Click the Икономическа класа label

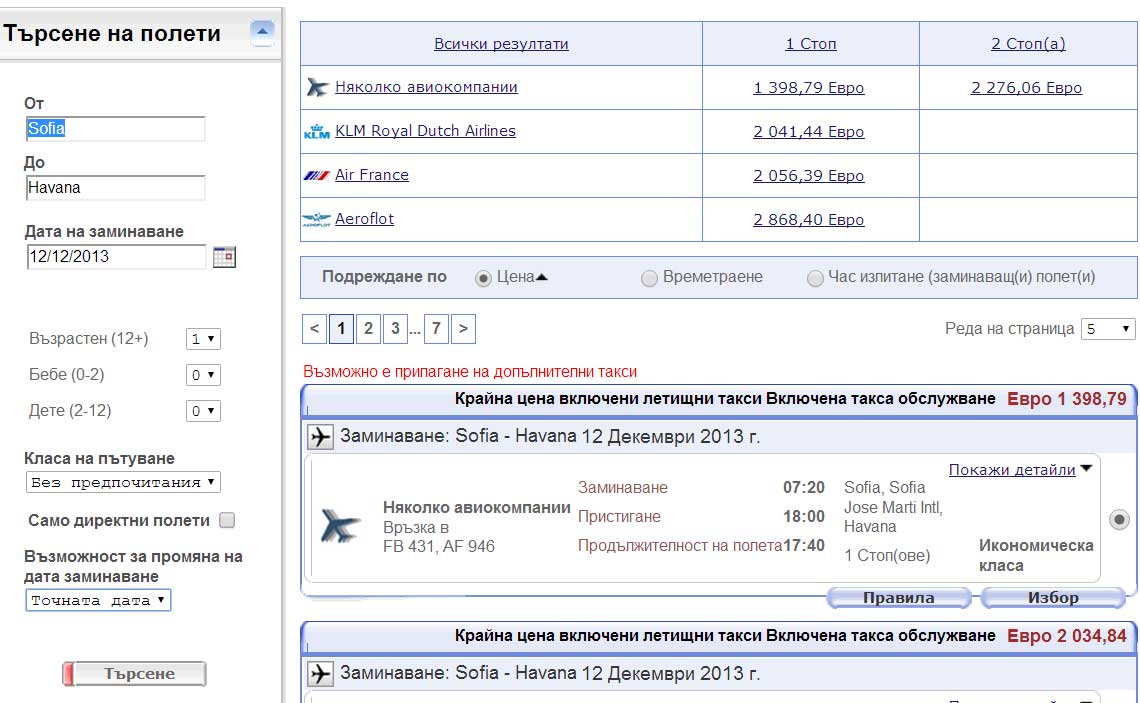tap(1036, 555)
